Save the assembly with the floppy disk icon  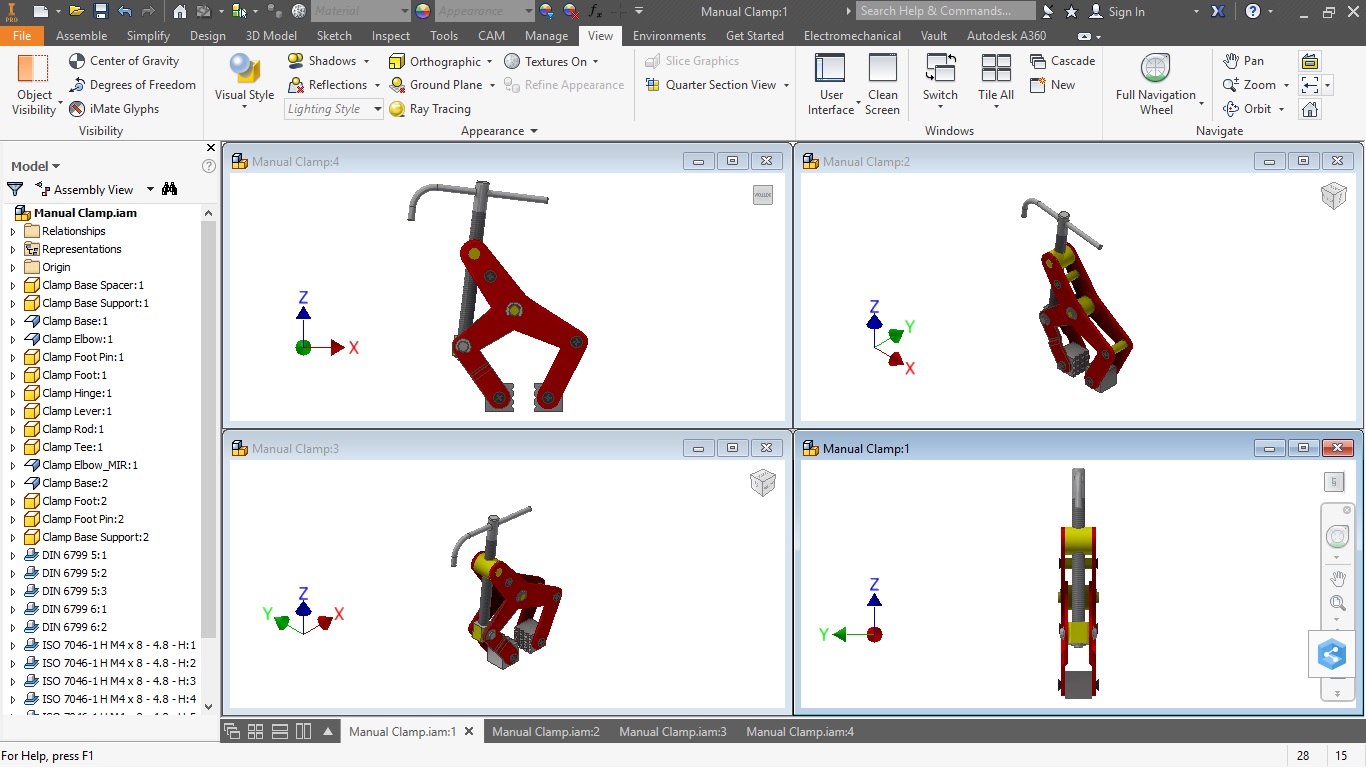coord(100,11)
